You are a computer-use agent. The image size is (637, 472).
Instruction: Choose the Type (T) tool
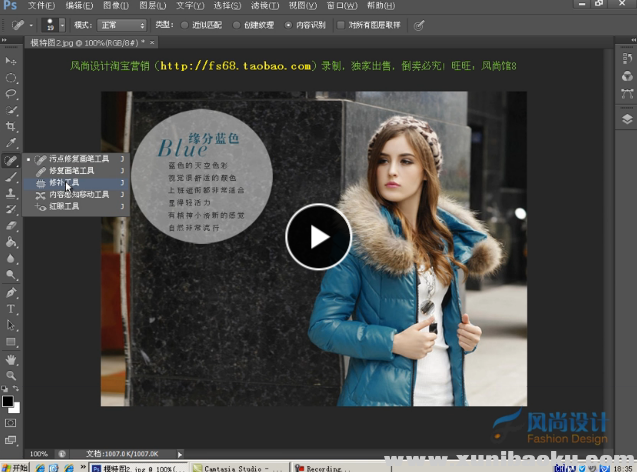11,309
